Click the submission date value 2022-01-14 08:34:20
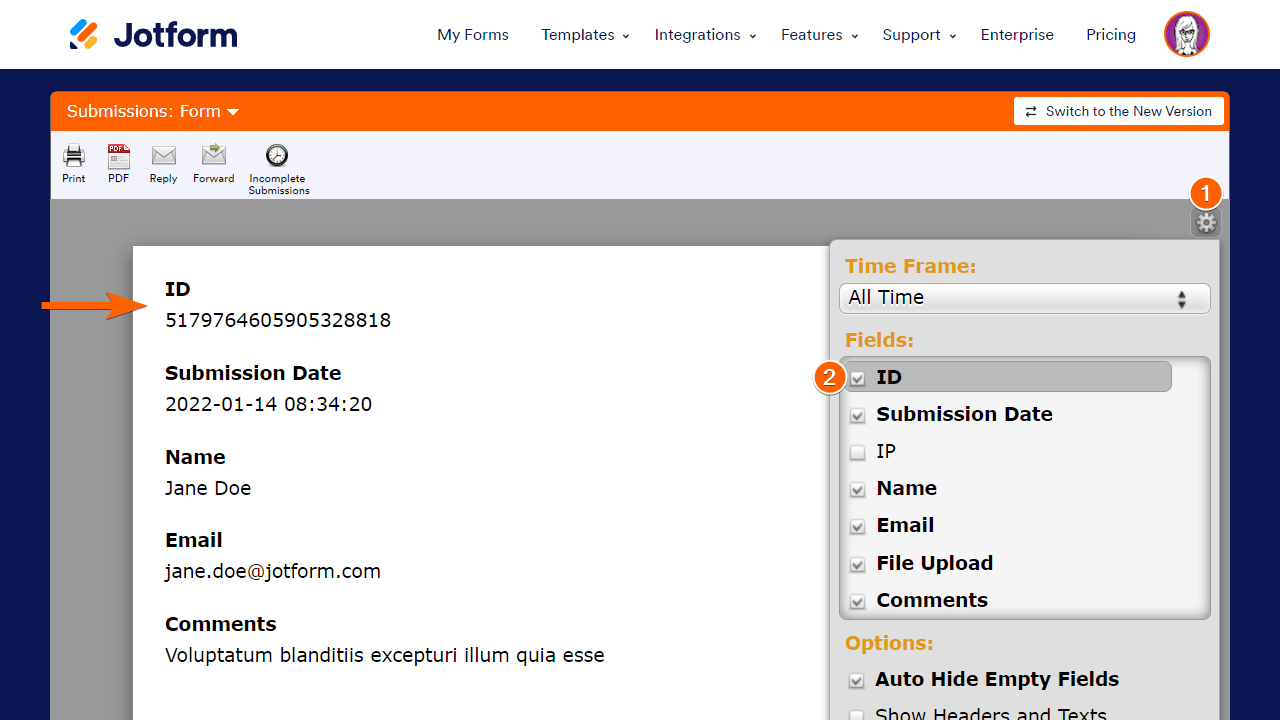Viewport: 1280px width, 720px height. [268, 405]
